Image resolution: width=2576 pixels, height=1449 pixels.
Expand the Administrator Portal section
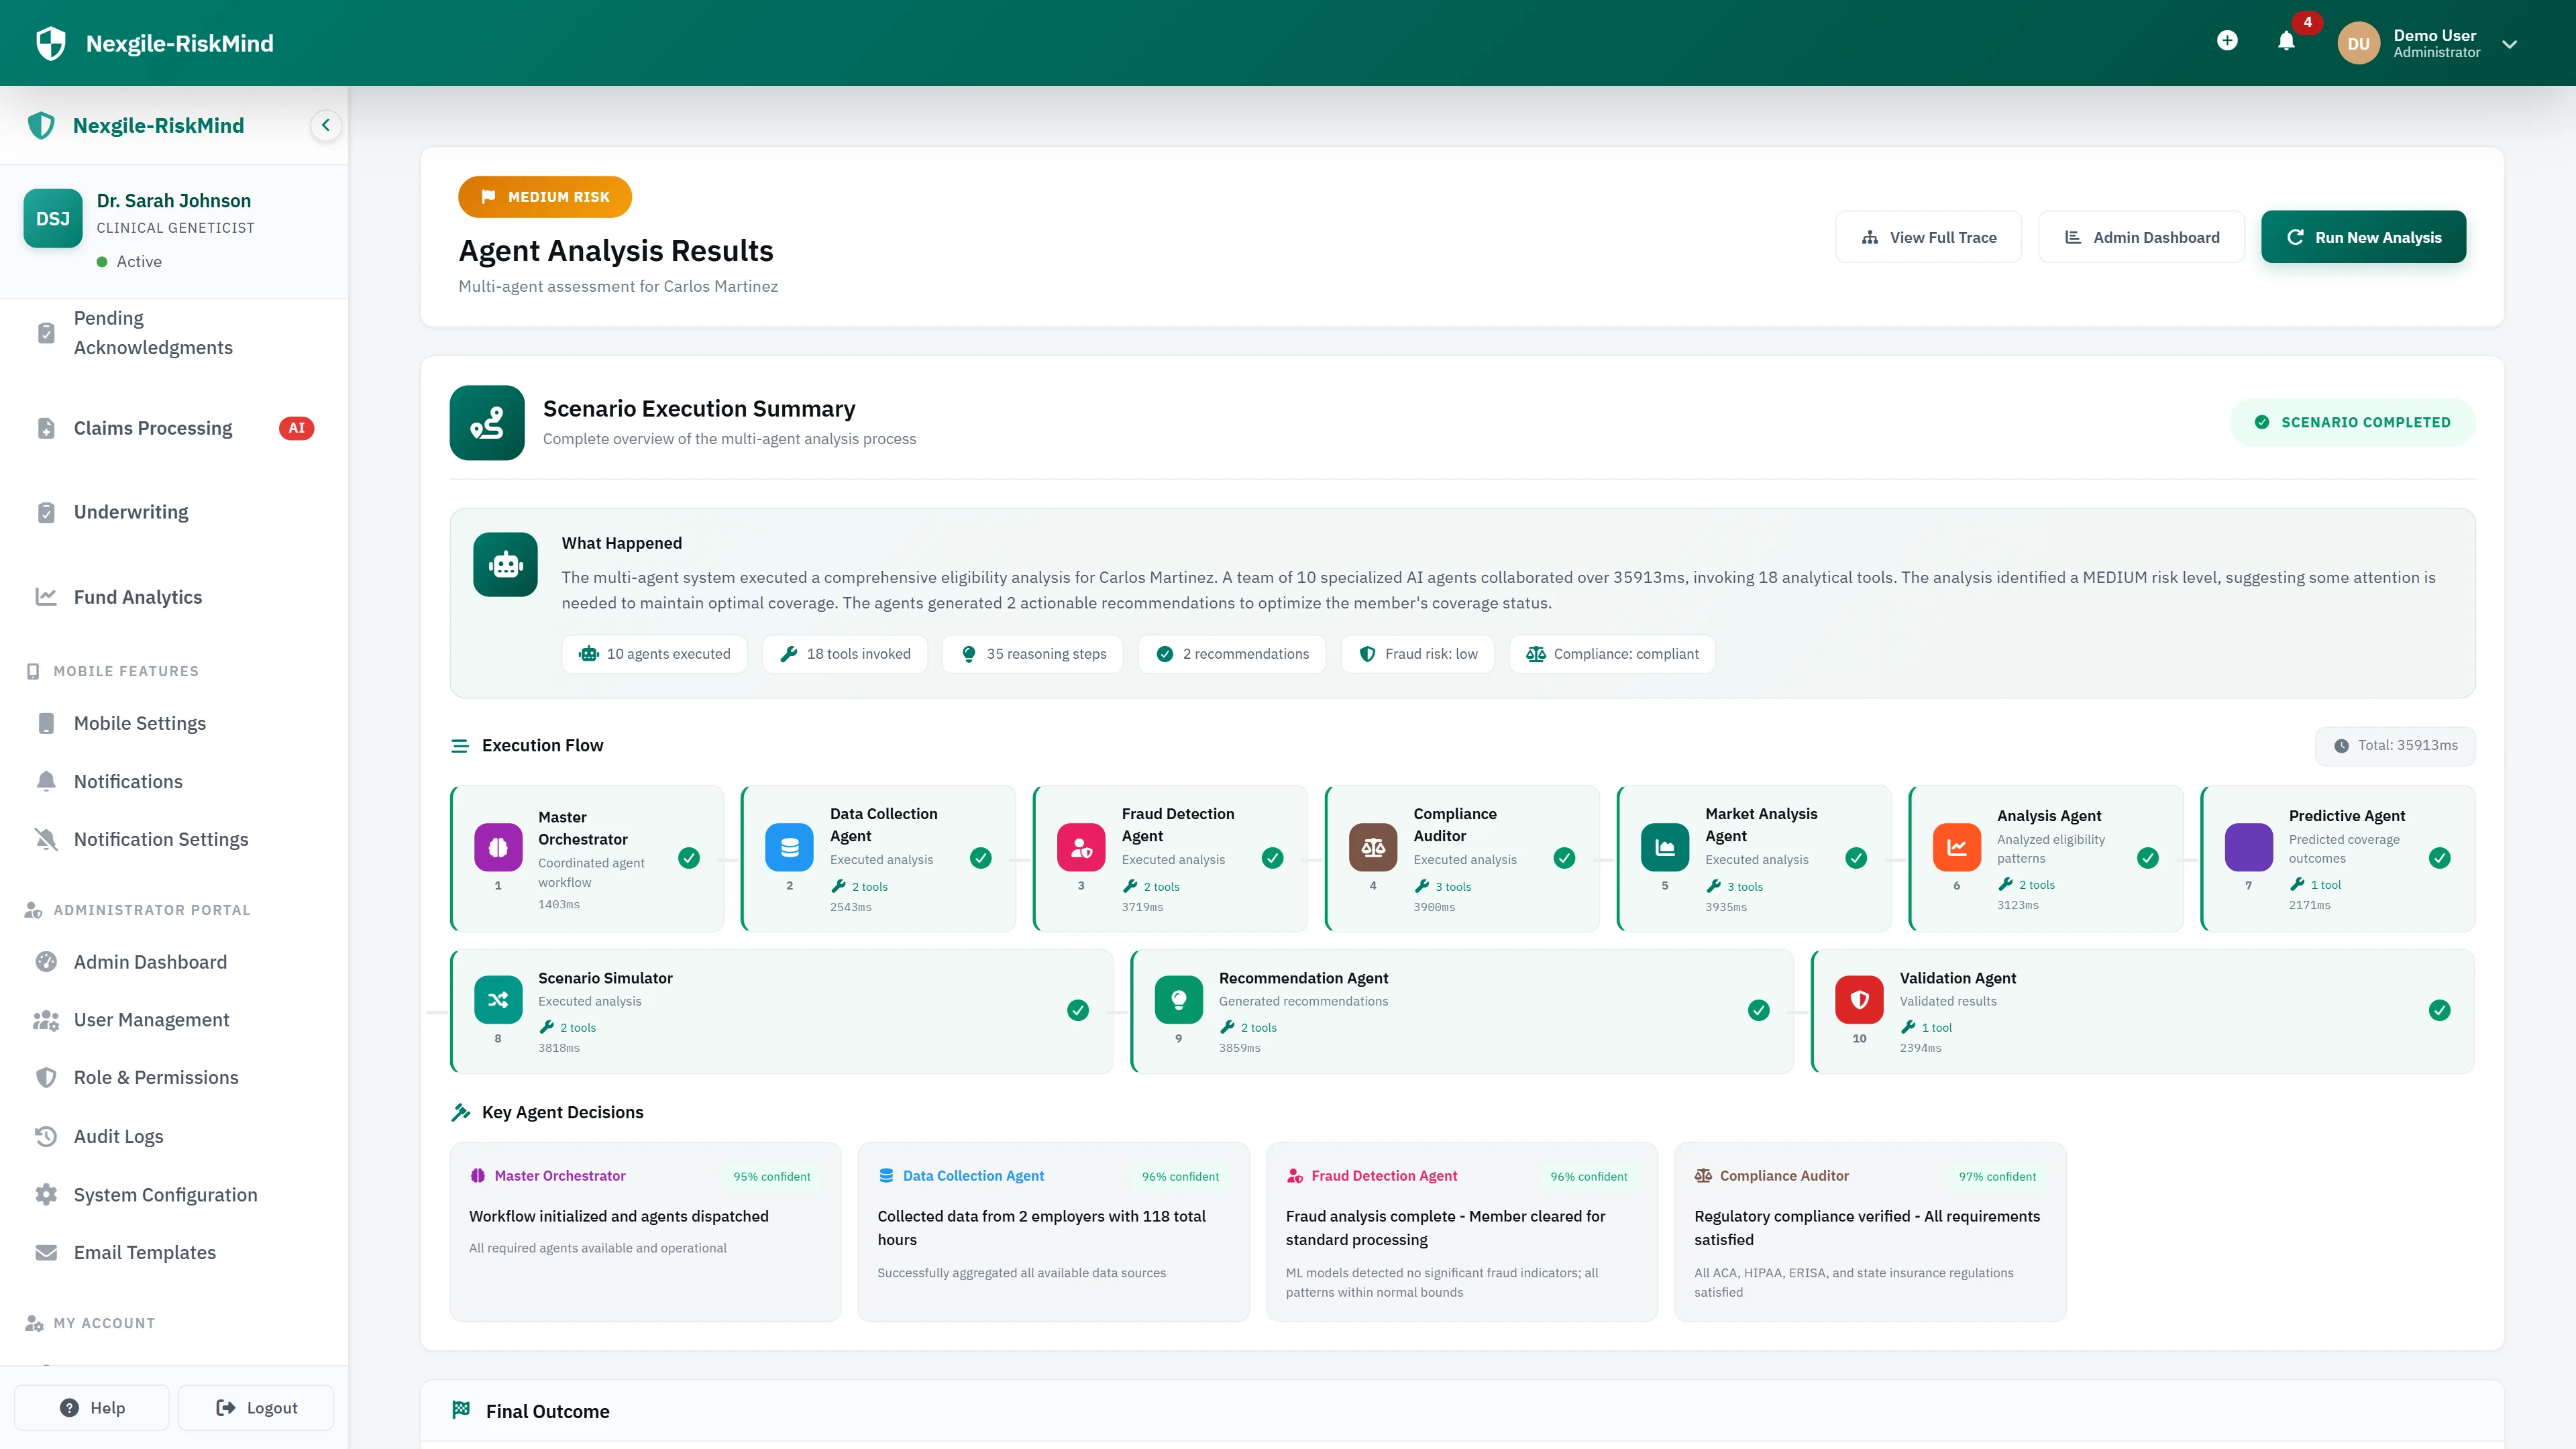(151, 910)
